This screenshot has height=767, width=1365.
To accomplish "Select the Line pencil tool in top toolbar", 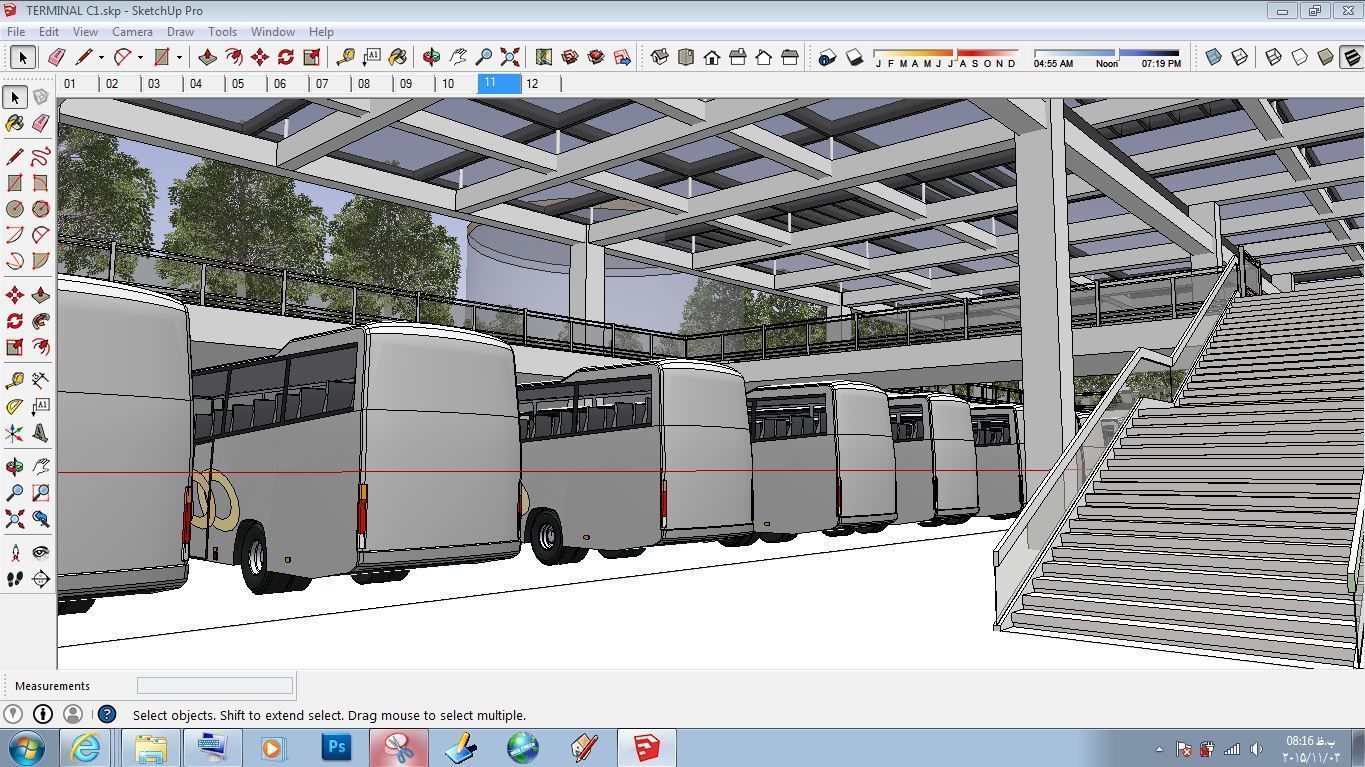I will [84, 57].
